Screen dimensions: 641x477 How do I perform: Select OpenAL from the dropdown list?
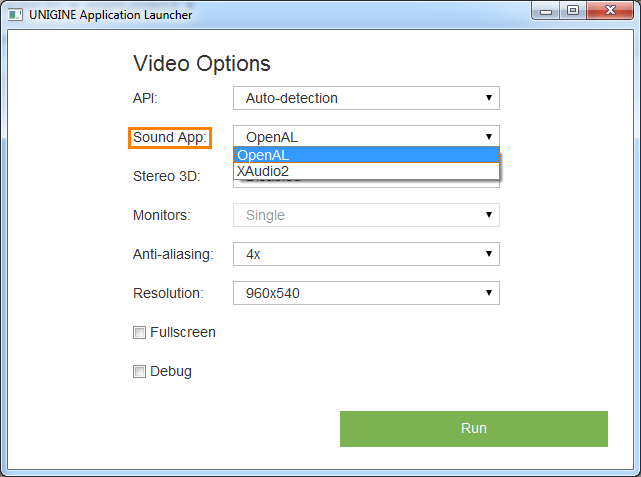coord(366,155)
